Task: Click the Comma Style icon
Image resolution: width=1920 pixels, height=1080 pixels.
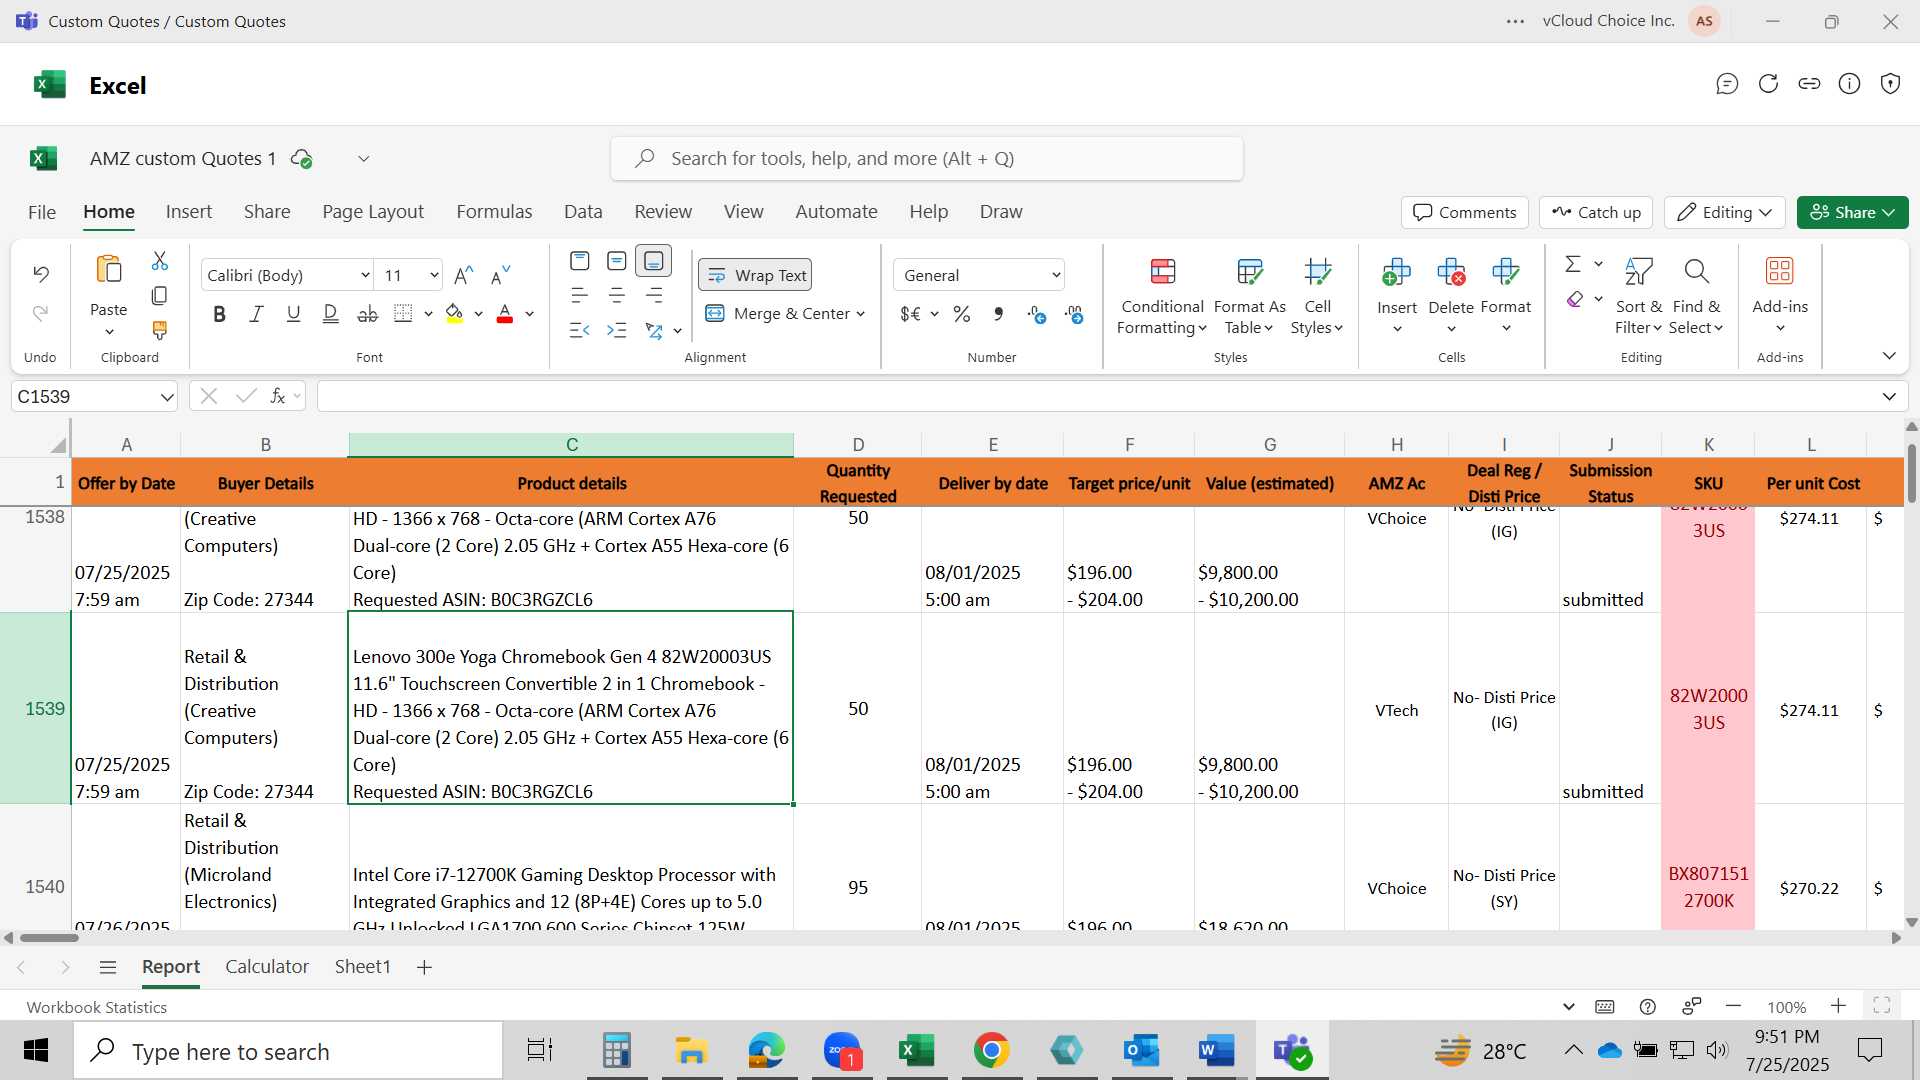Action: click(x=998, y=314)
